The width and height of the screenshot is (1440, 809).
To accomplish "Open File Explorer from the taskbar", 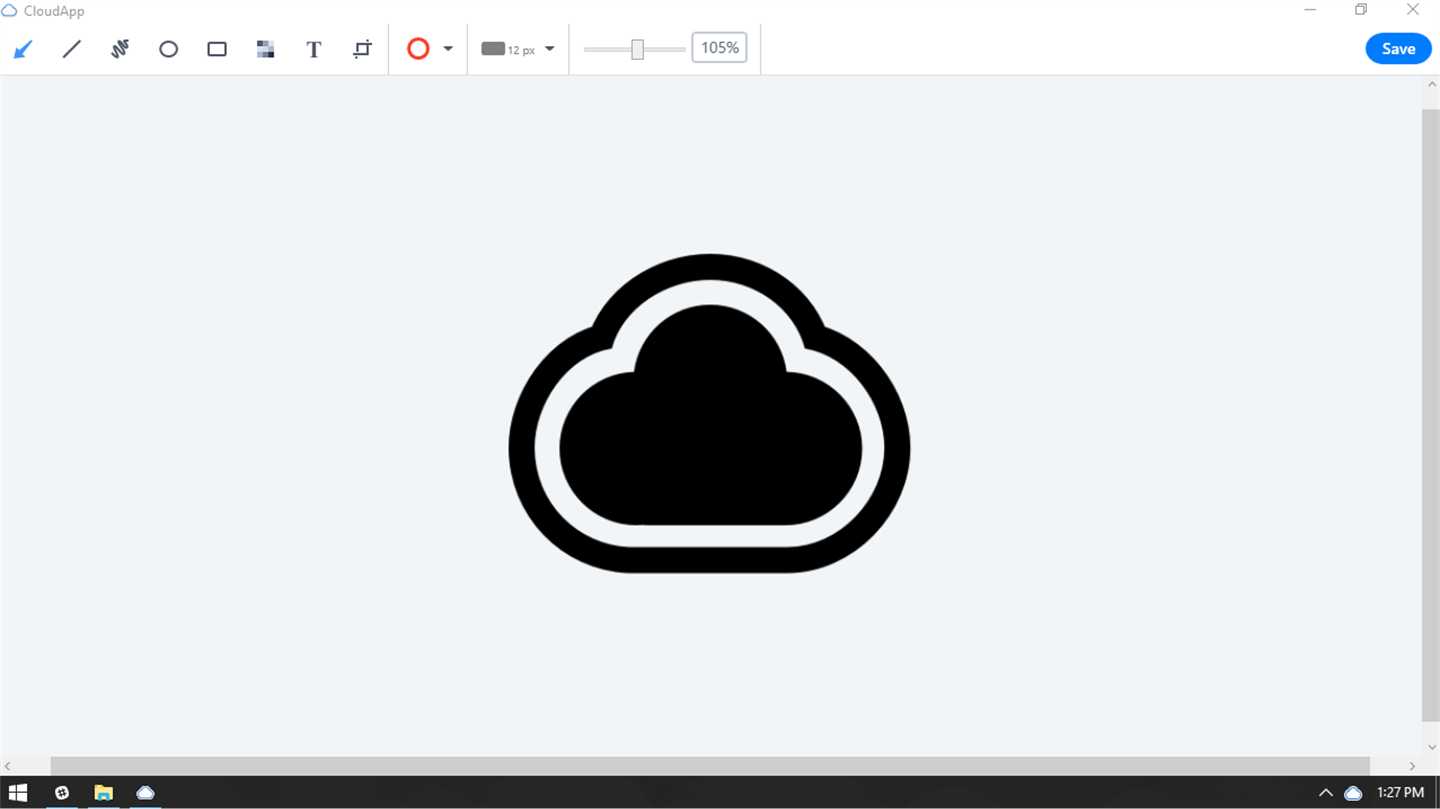I will pyautogui.click(x=103, y=793).
